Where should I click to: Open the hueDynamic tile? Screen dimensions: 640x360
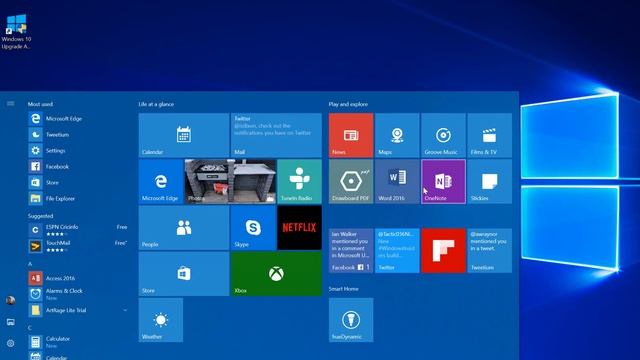point(351,320)
